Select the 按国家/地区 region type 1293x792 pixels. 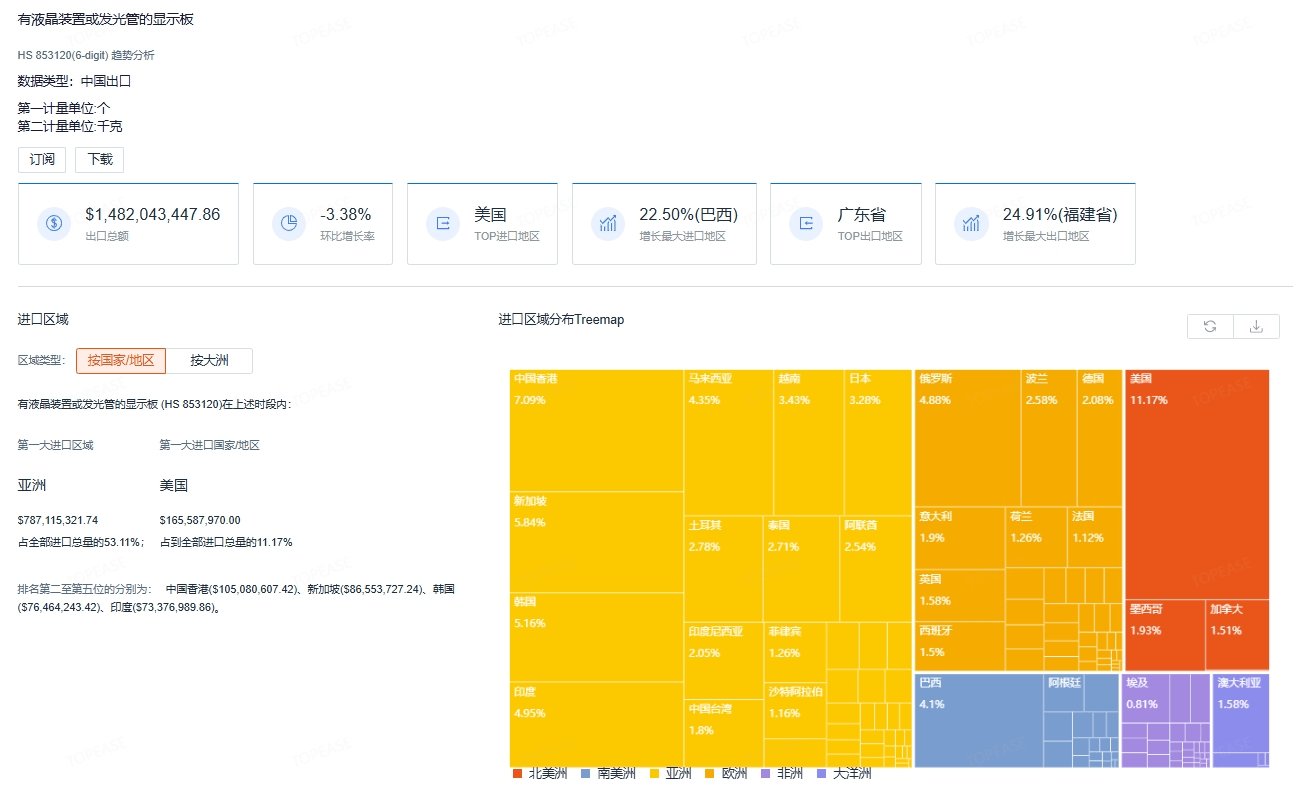tap(121, 361)
